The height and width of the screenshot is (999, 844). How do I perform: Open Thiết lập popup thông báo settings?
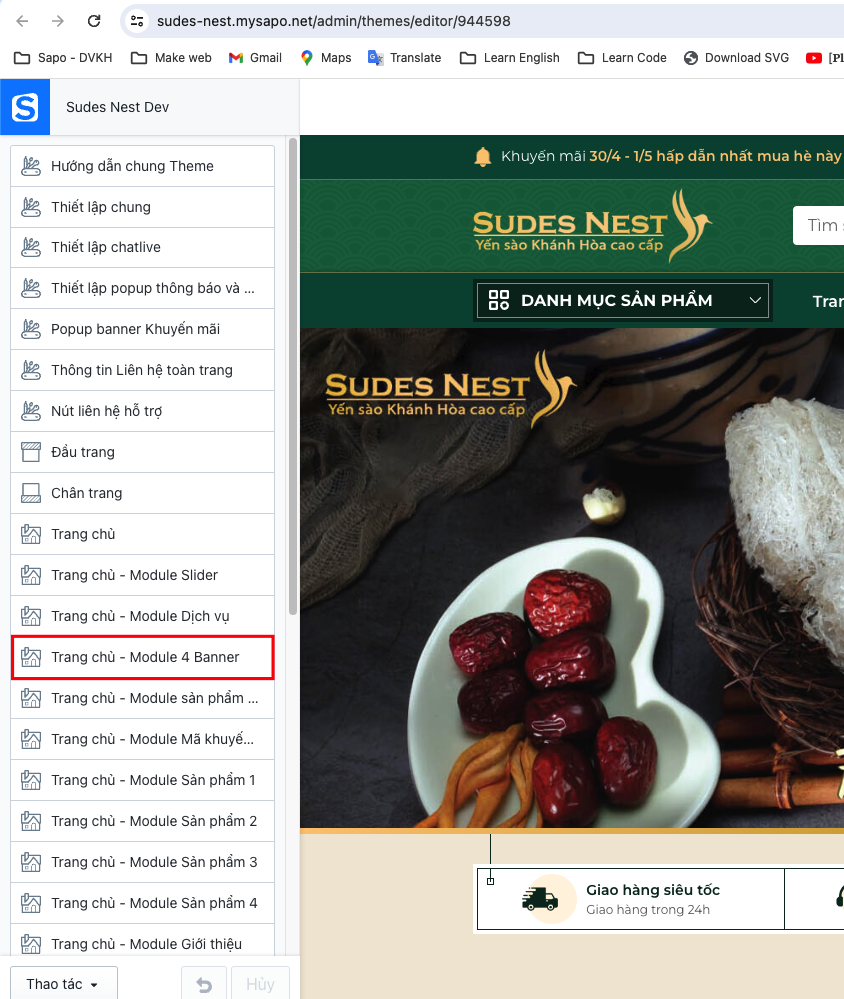143,289
